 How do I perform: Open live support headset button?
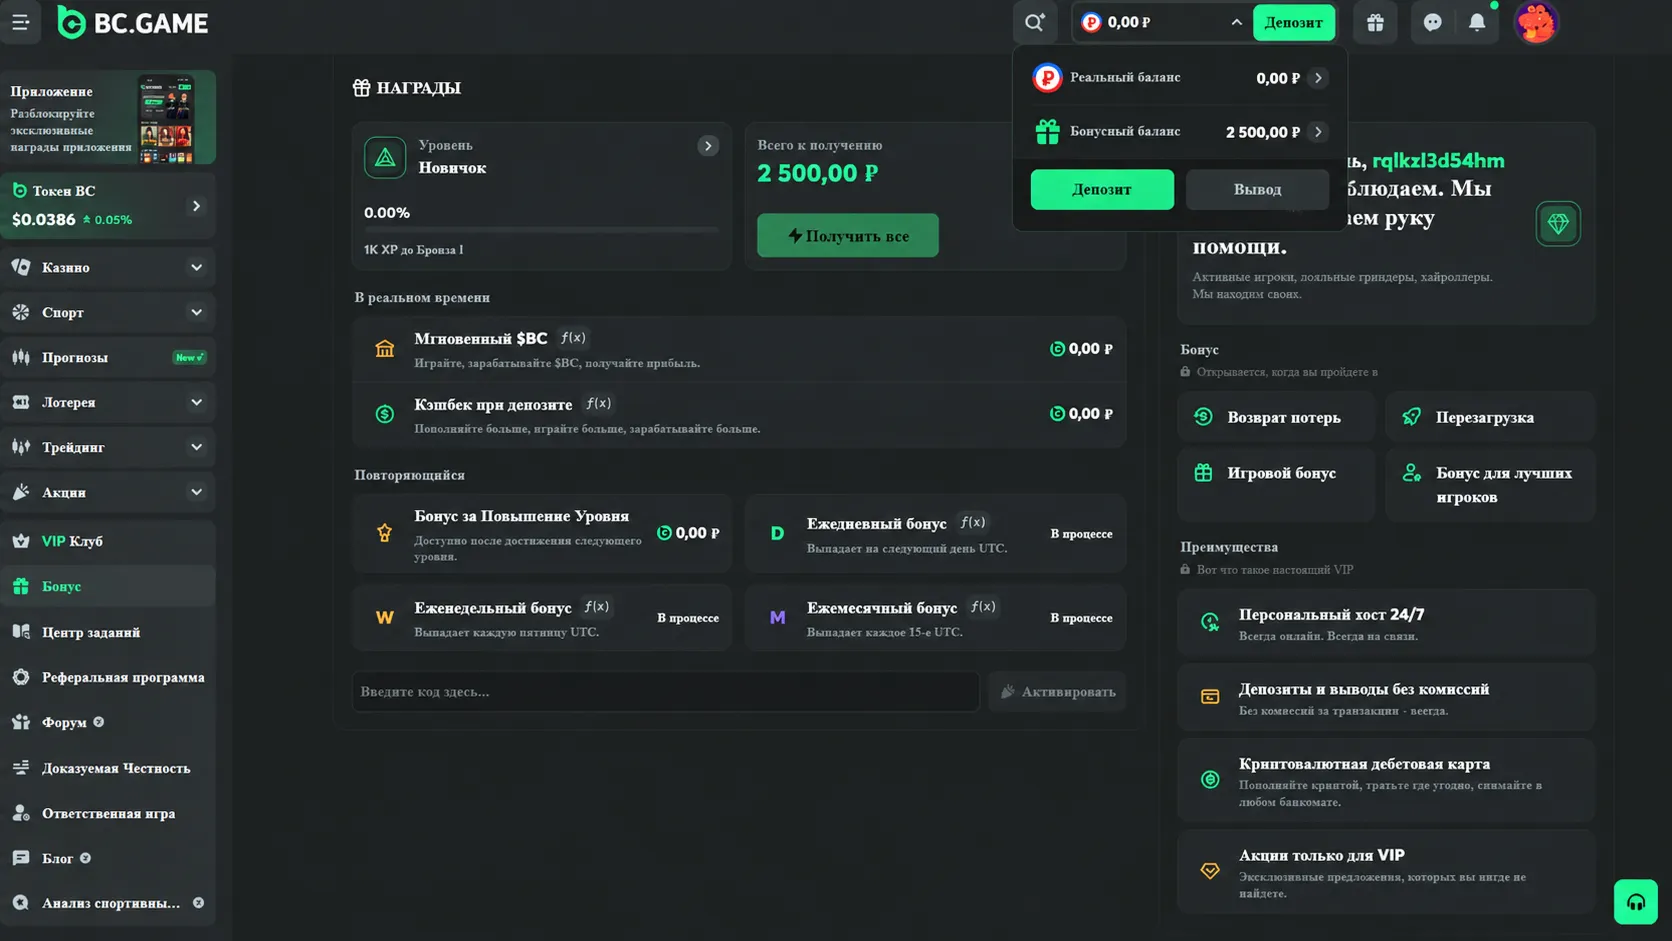click(x=1635, y=902)
